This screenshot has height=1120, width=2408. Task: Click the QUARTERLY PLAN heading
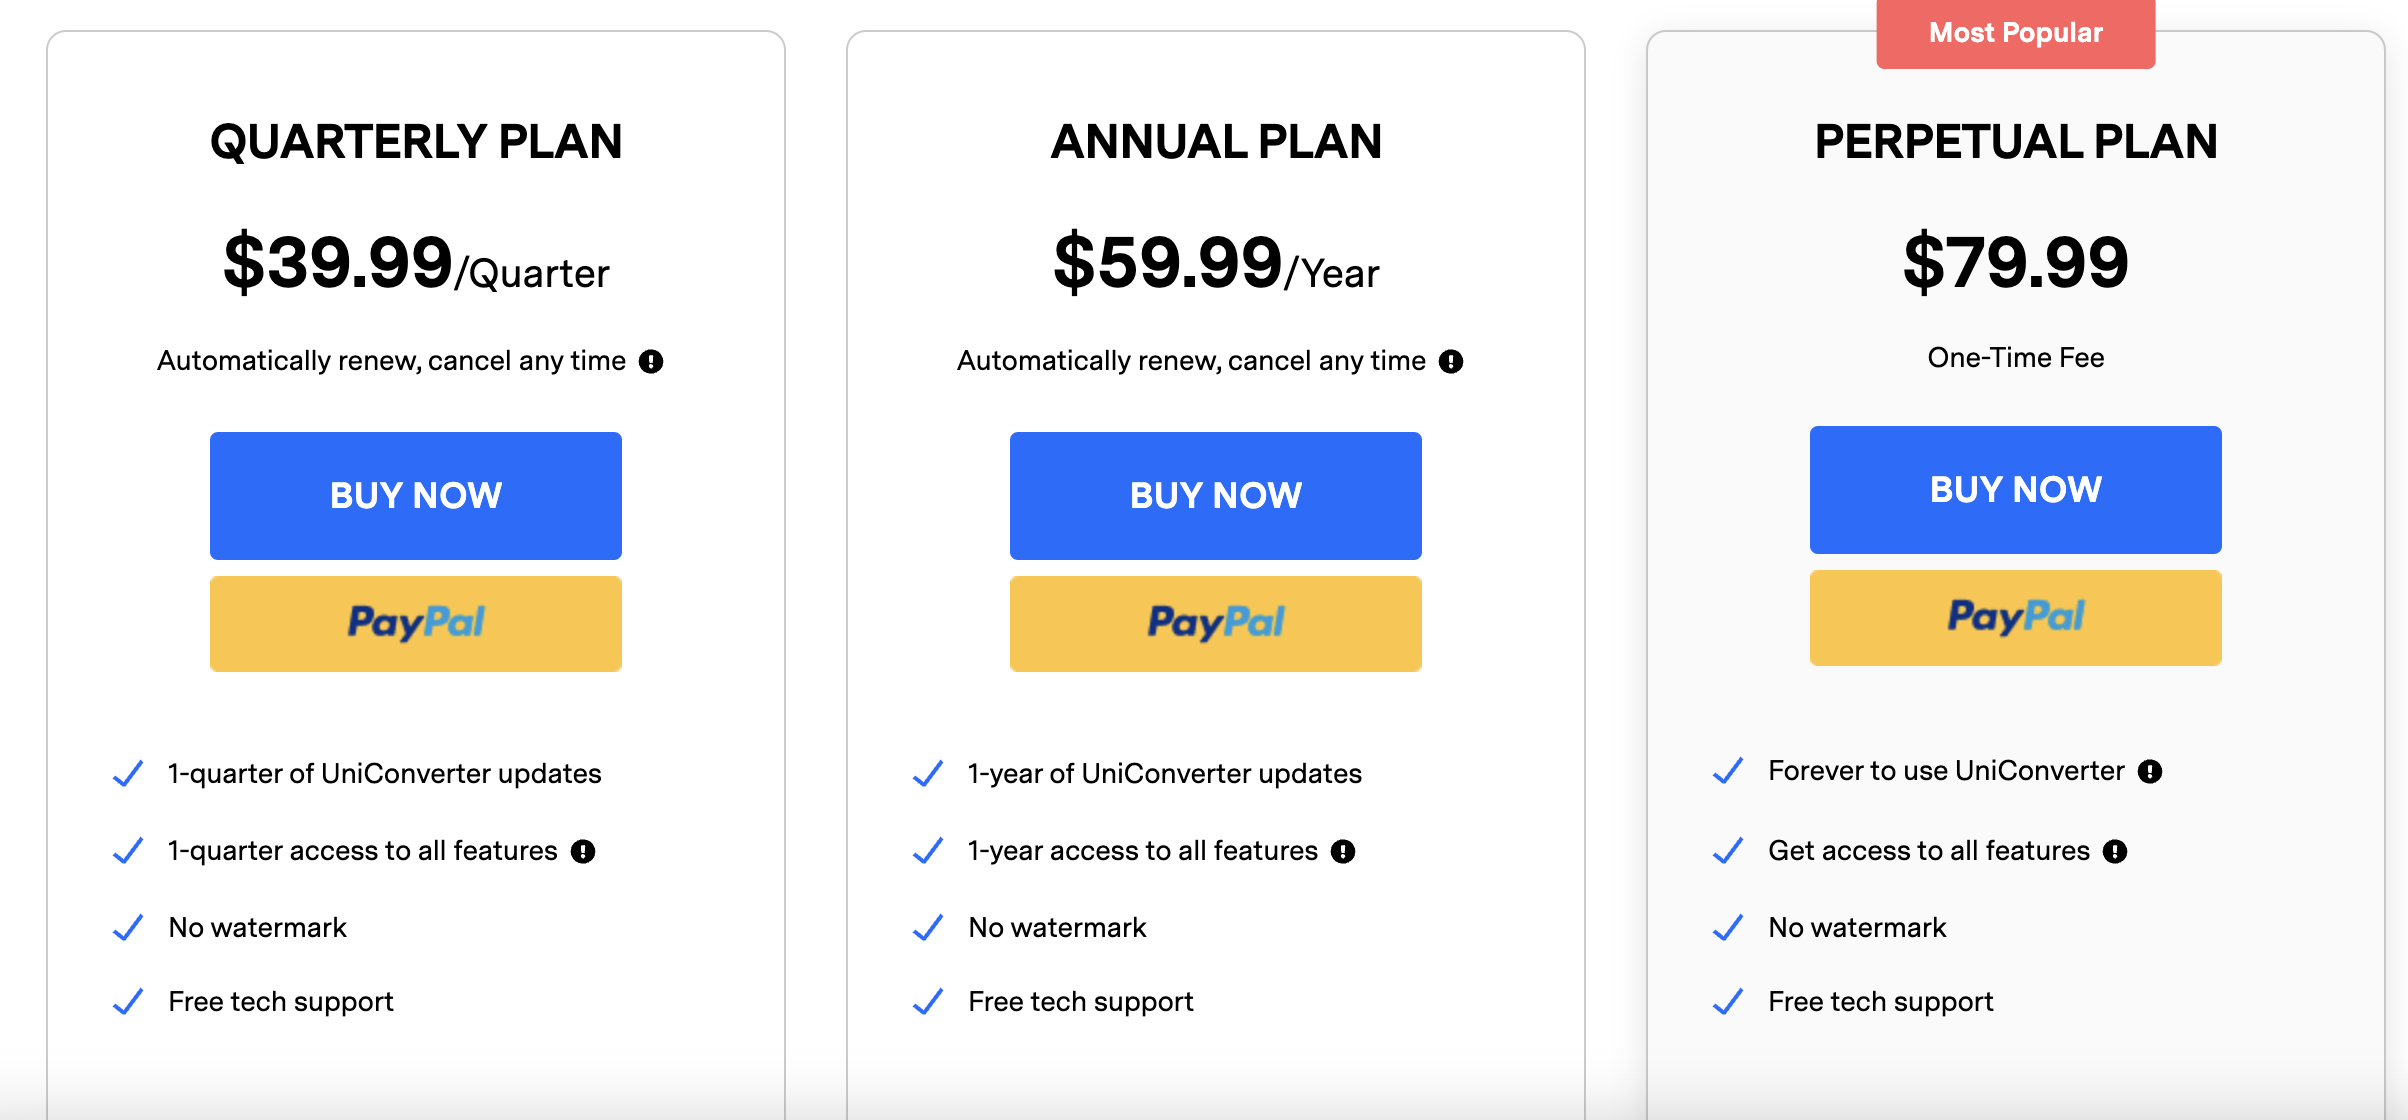416,141
